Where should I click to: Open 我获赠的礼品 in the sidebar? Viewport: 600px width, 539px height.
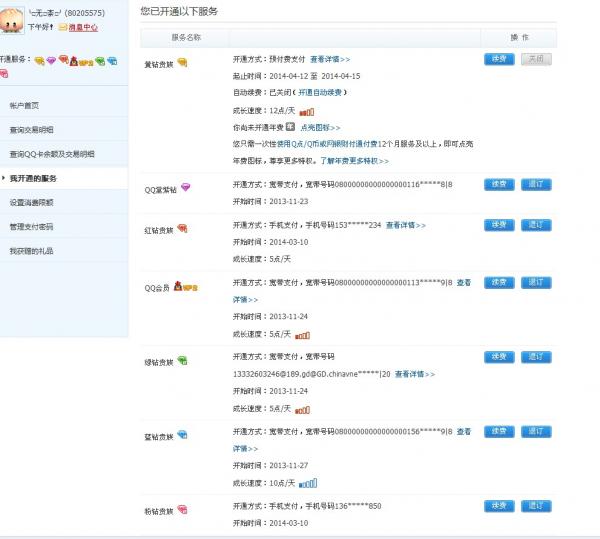click(x=31, y=251)
